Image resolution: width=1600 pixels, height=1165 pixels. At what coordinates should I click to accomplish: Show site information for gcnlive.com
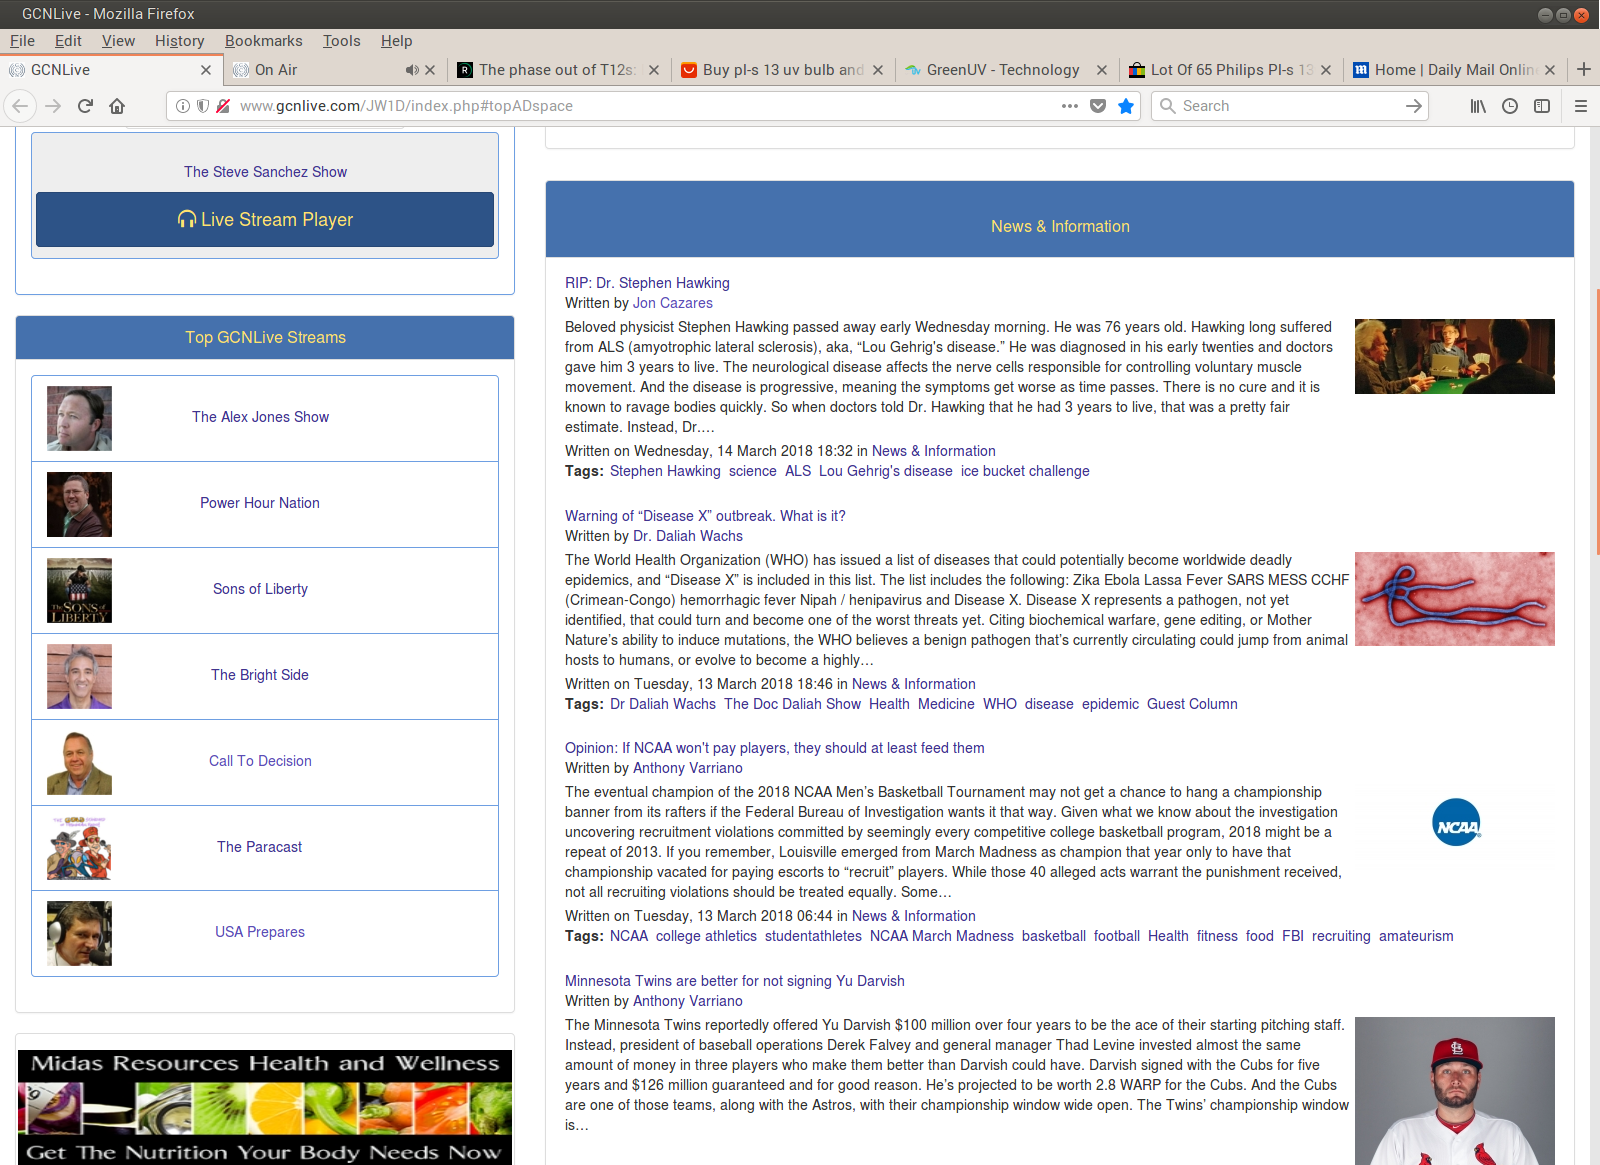click(x=183, y=106)
